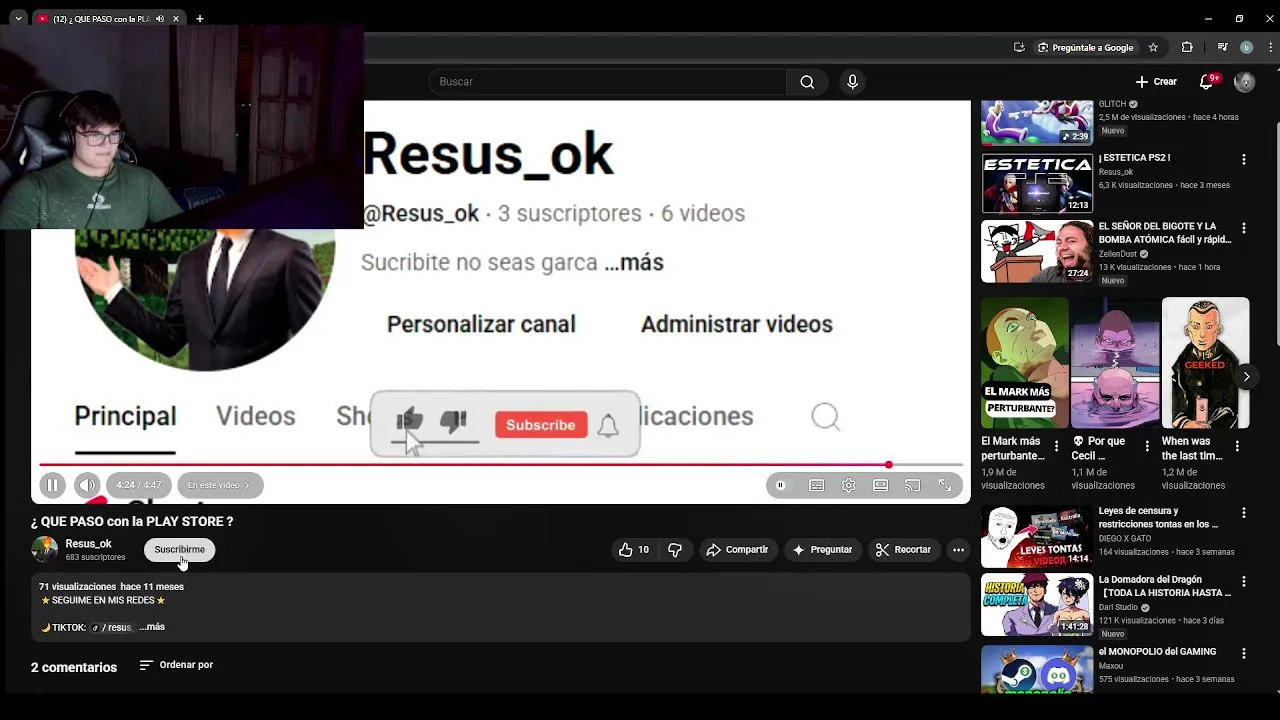Open options for '¡ ESTETICA PS2 !' video

(x=1244, y=160)
